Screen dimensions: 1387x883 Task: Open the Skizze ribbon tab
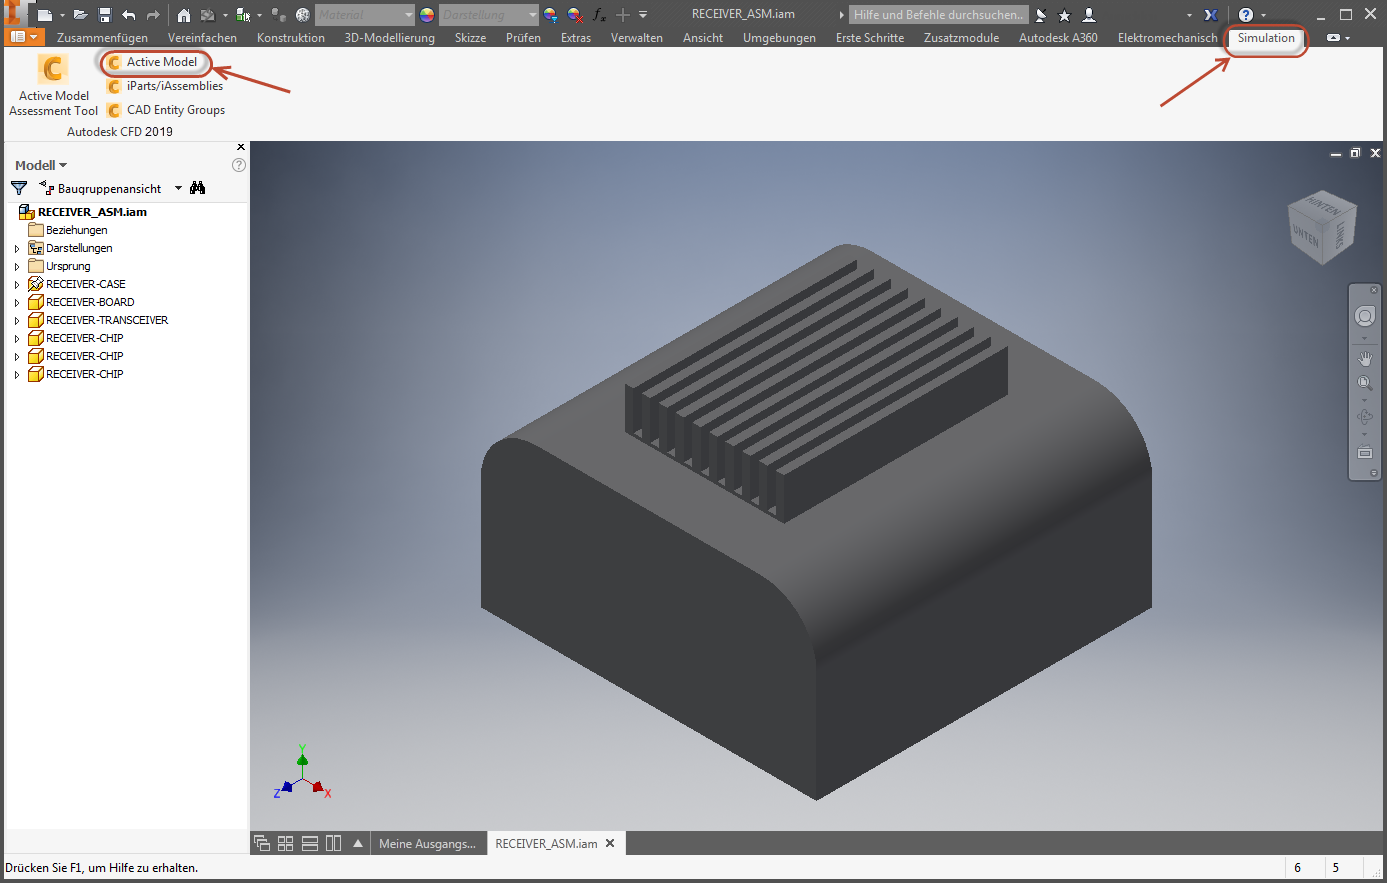click(x=470, y=38)
